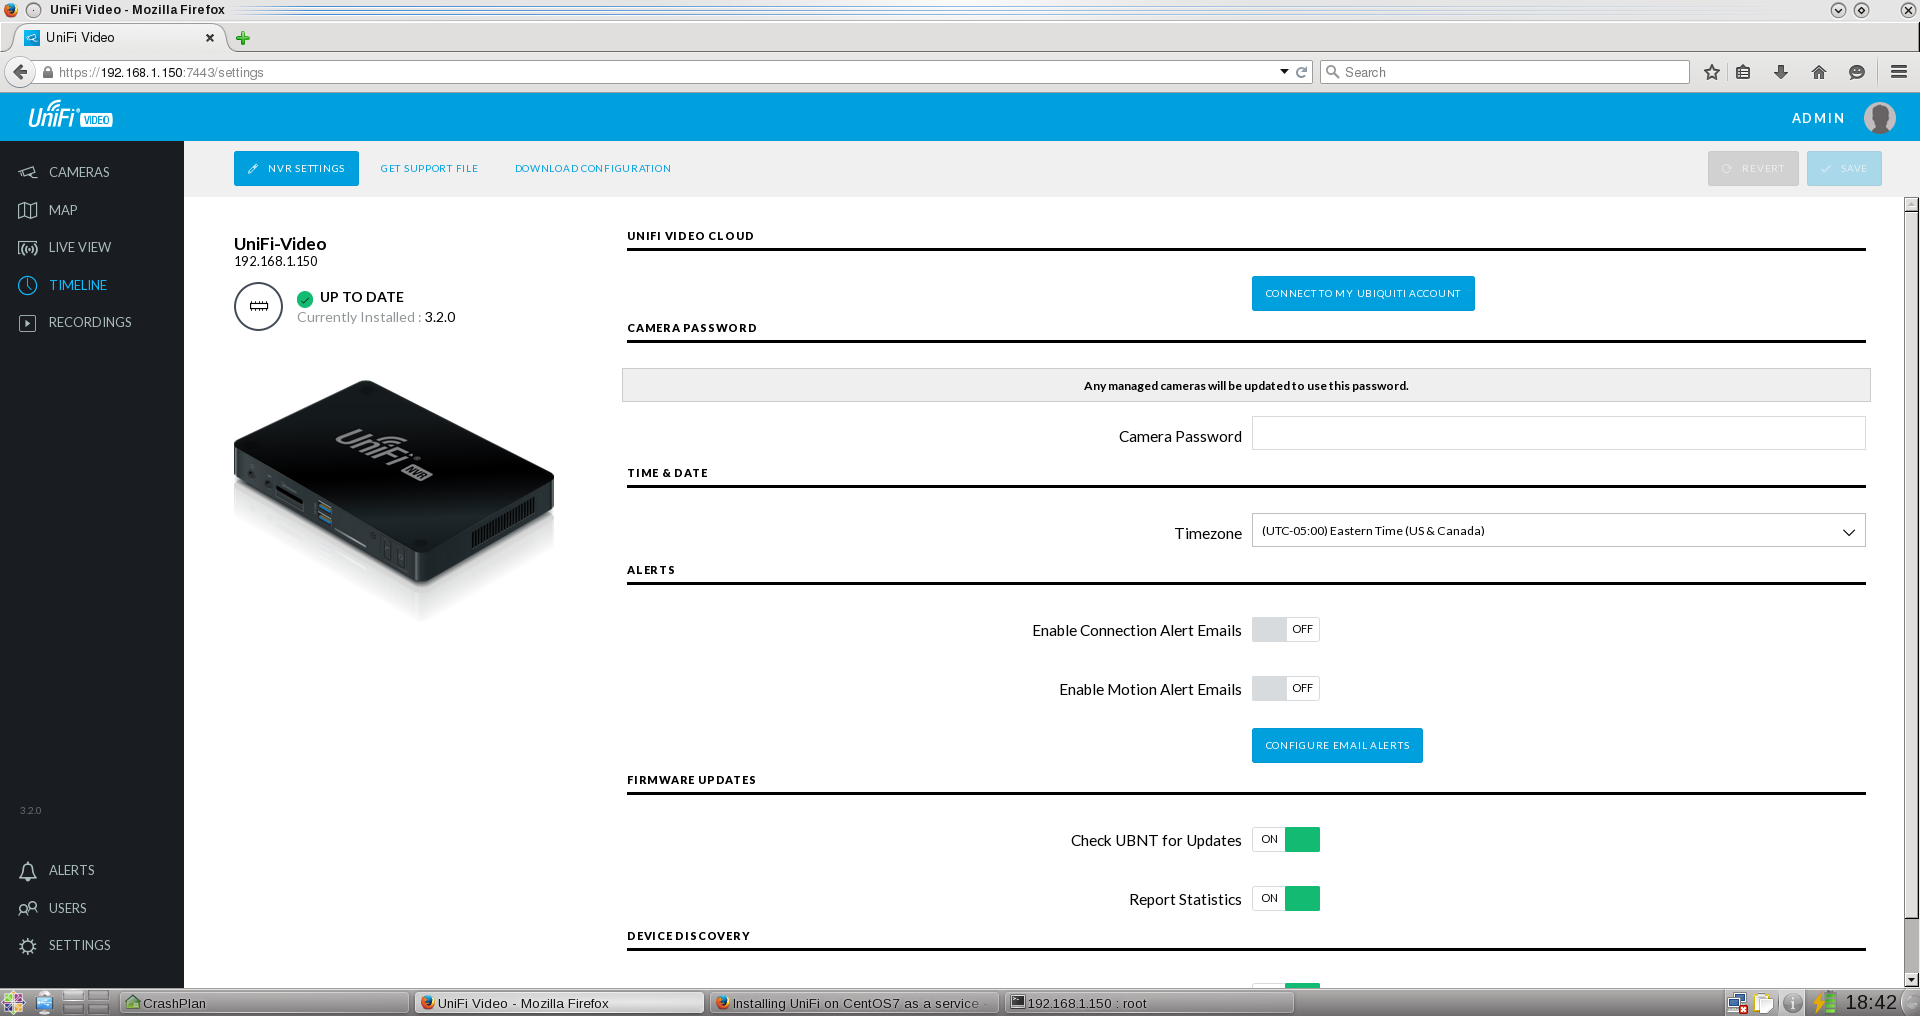Switch to Installing UniFi on CentOS7 taskbar window
Image resolution: width=1920 pixels, height=1016 pixels.
tap(854, 1003)
